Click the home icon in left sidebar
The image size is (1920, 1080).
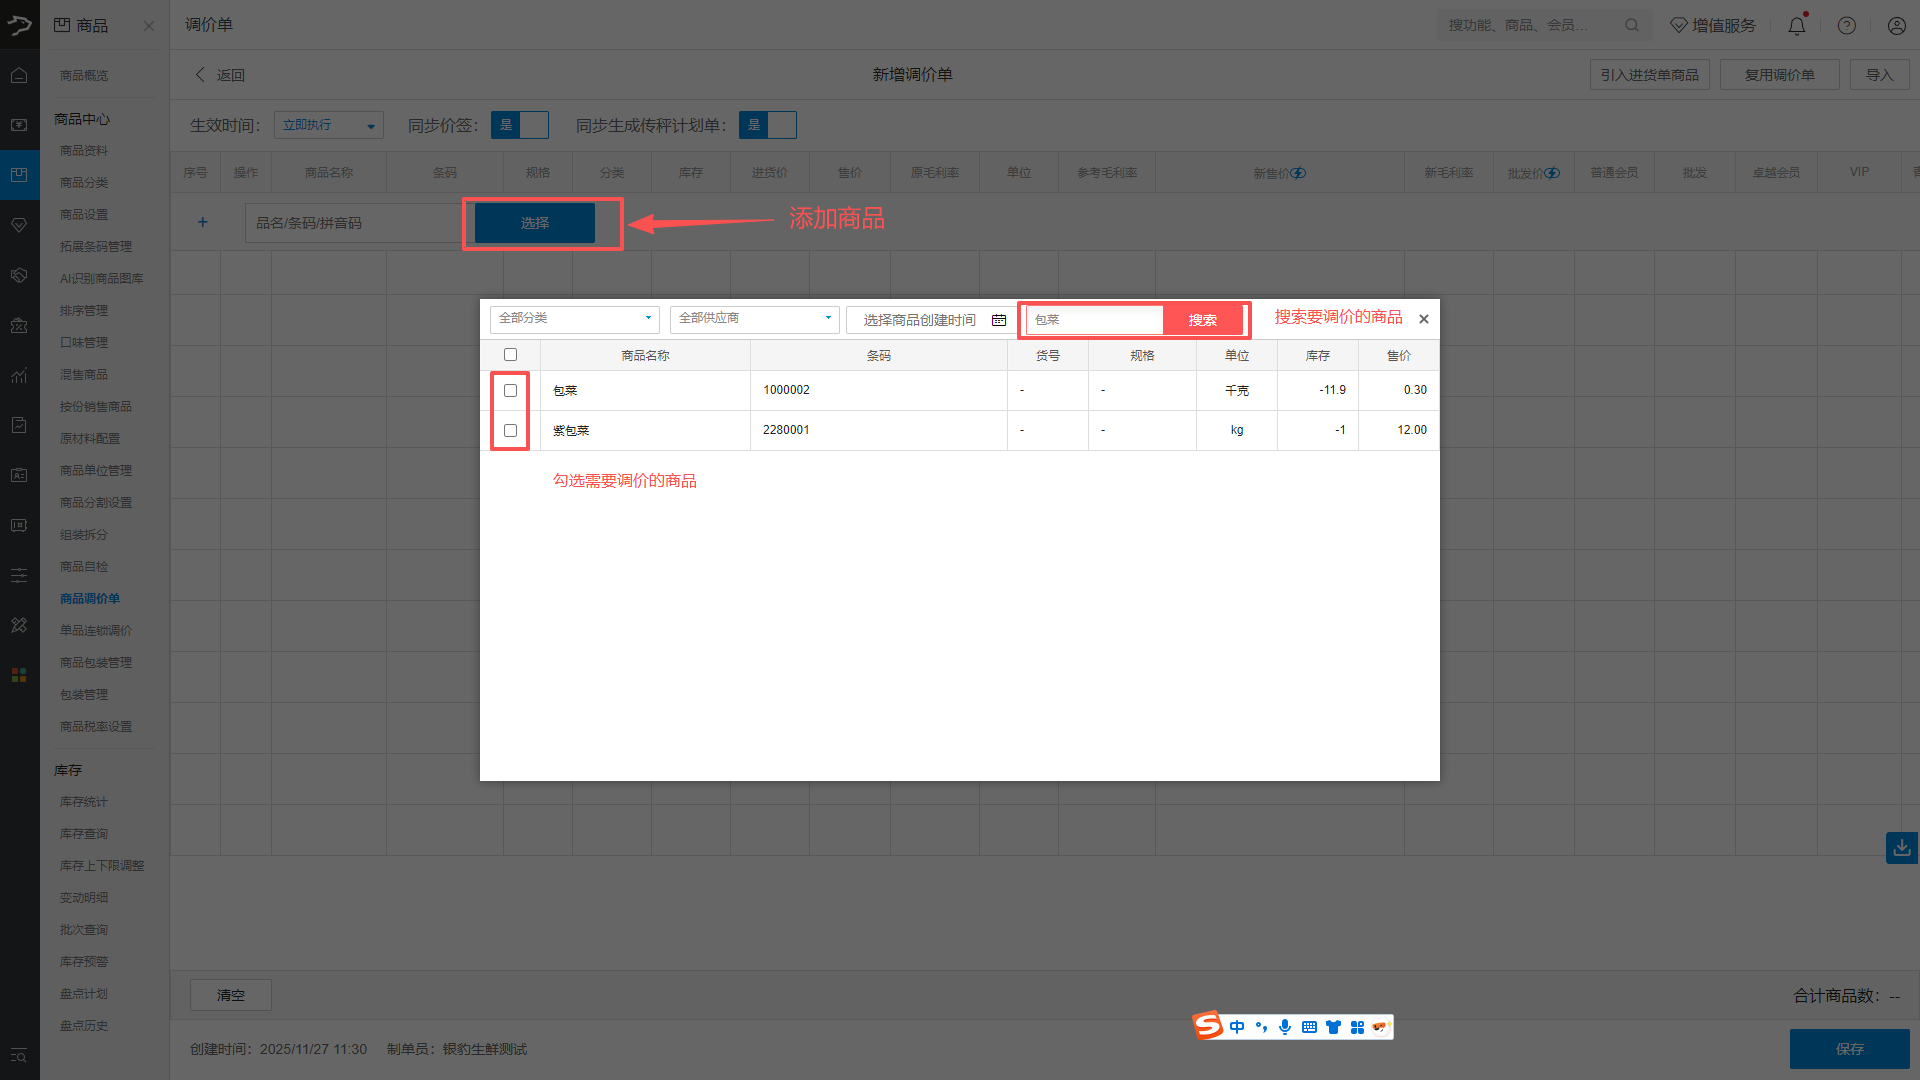pos(19,75)
